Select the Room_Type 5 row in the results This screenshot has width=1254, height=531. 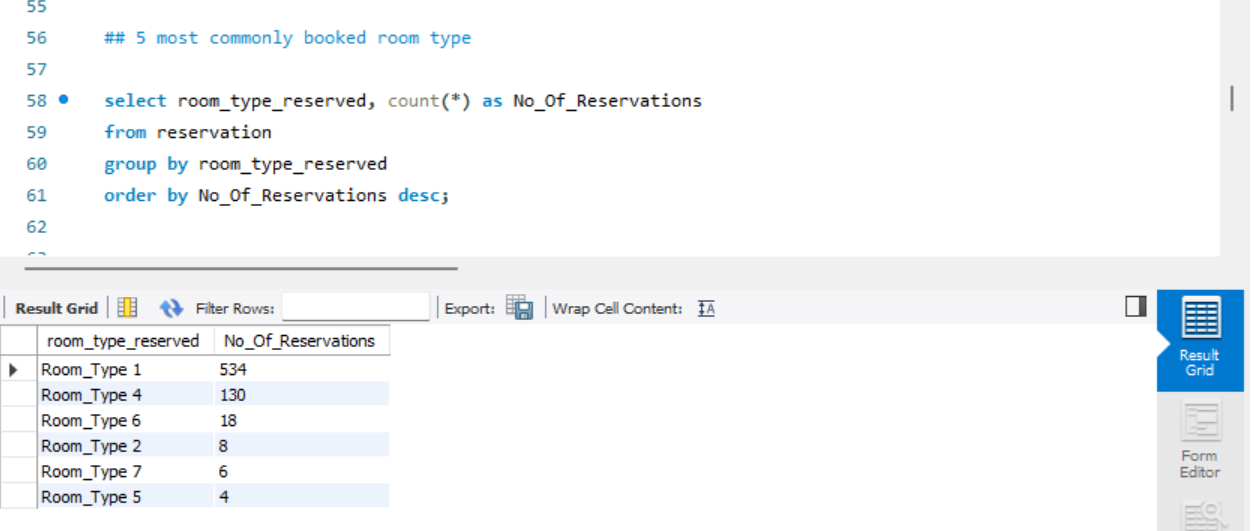pos(92,497)
